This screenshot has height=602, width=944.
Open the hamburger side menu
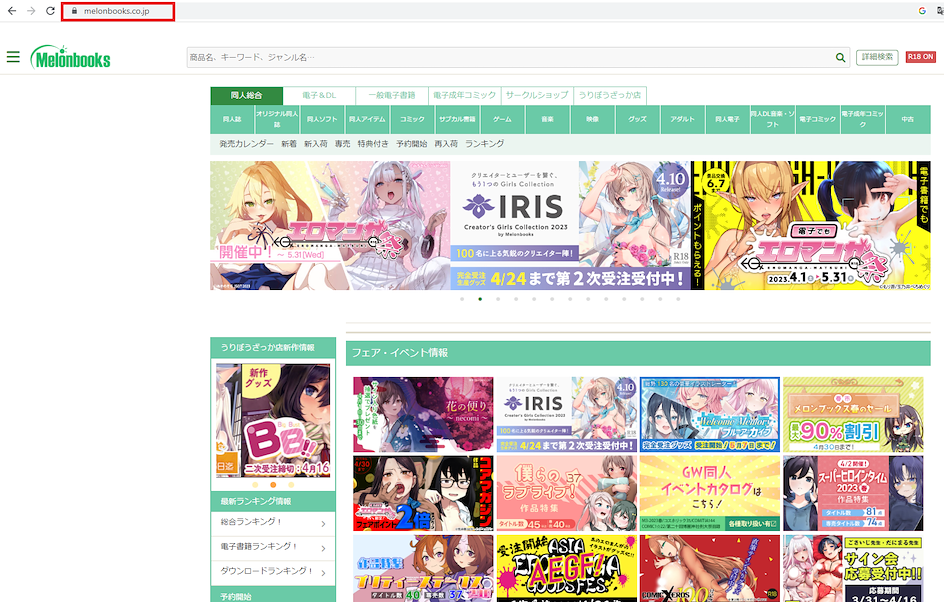[13, 57]
